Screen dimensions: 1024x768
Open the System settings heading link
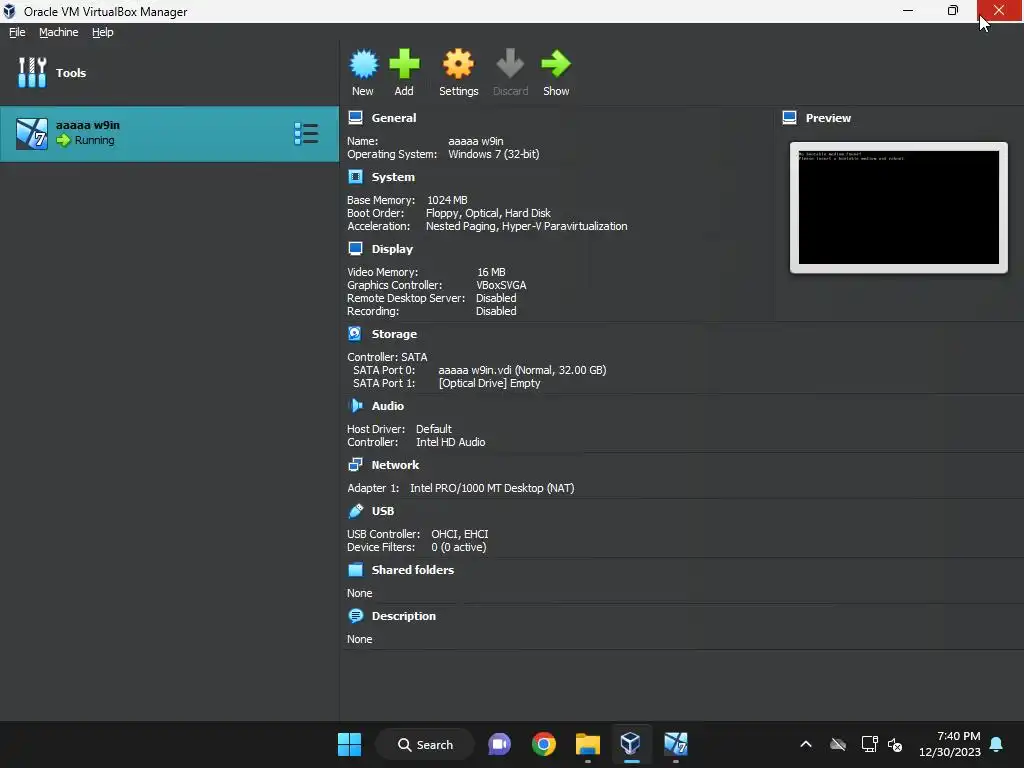[x=393, y=177]
